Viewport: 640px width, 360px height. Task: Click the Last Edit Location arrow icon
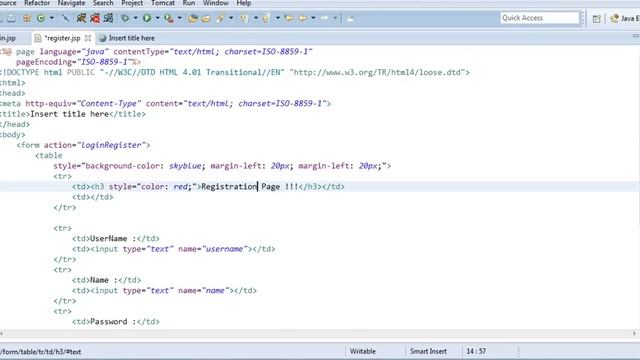pos(289,18)
